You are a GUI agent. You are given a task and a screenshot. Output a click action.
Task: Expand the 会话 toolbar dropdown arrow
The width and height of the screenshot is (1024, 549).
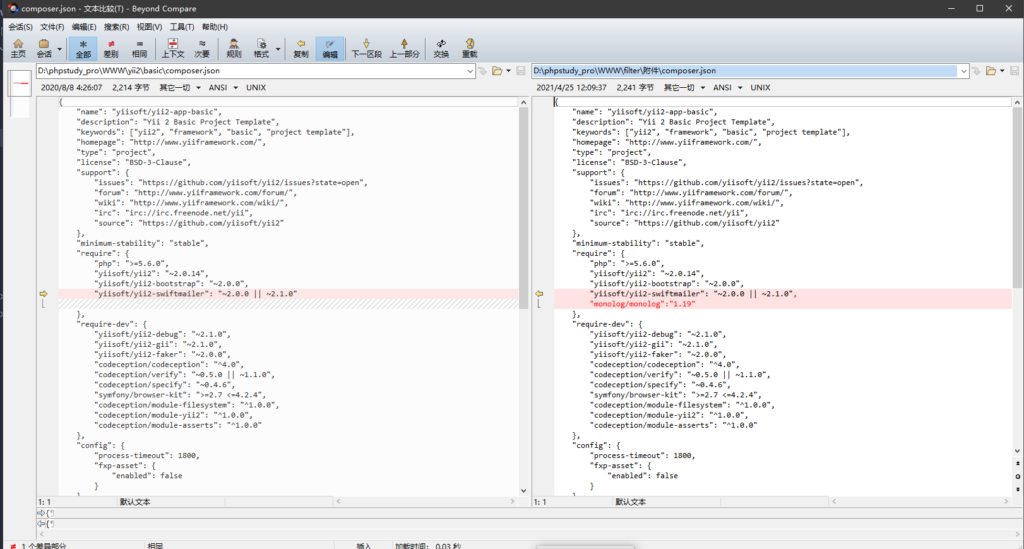tap(60, 48)
